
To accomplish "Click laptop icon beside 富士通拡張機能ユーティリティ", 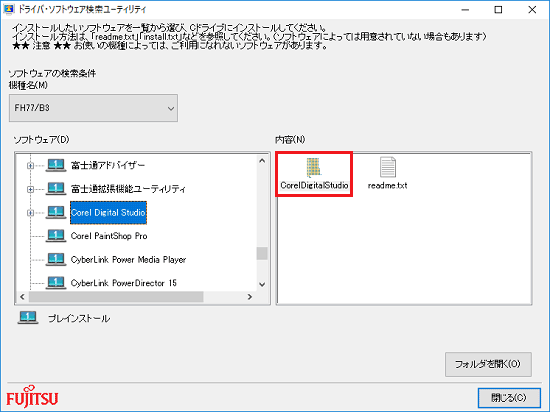I will click(56, 189).
